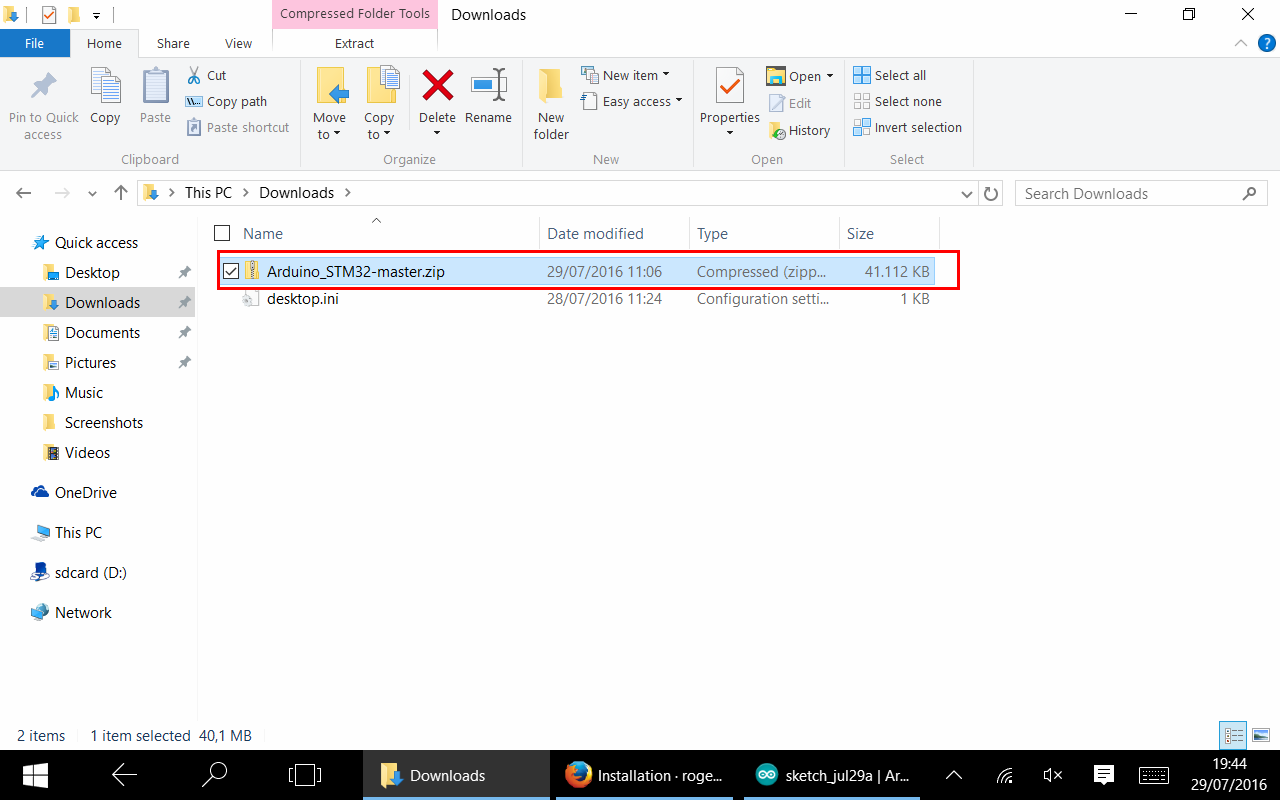The width and height of the screenshot is (1280, 800).
Task: Open Recent locations dropdown arrow
Action: [x=92, y=194]
